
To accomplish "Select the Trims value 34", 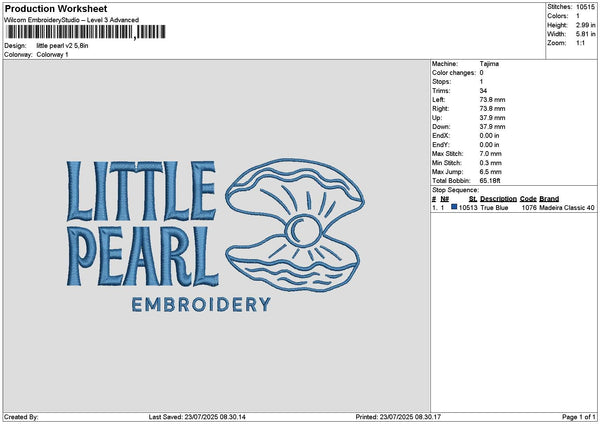I will coord(483,91).
